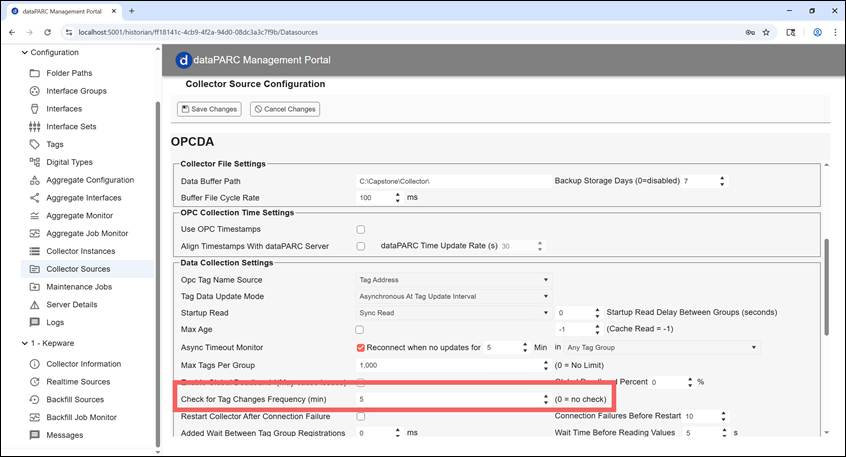Open the Any Tag Group dropdown

[x=661, y=347]
